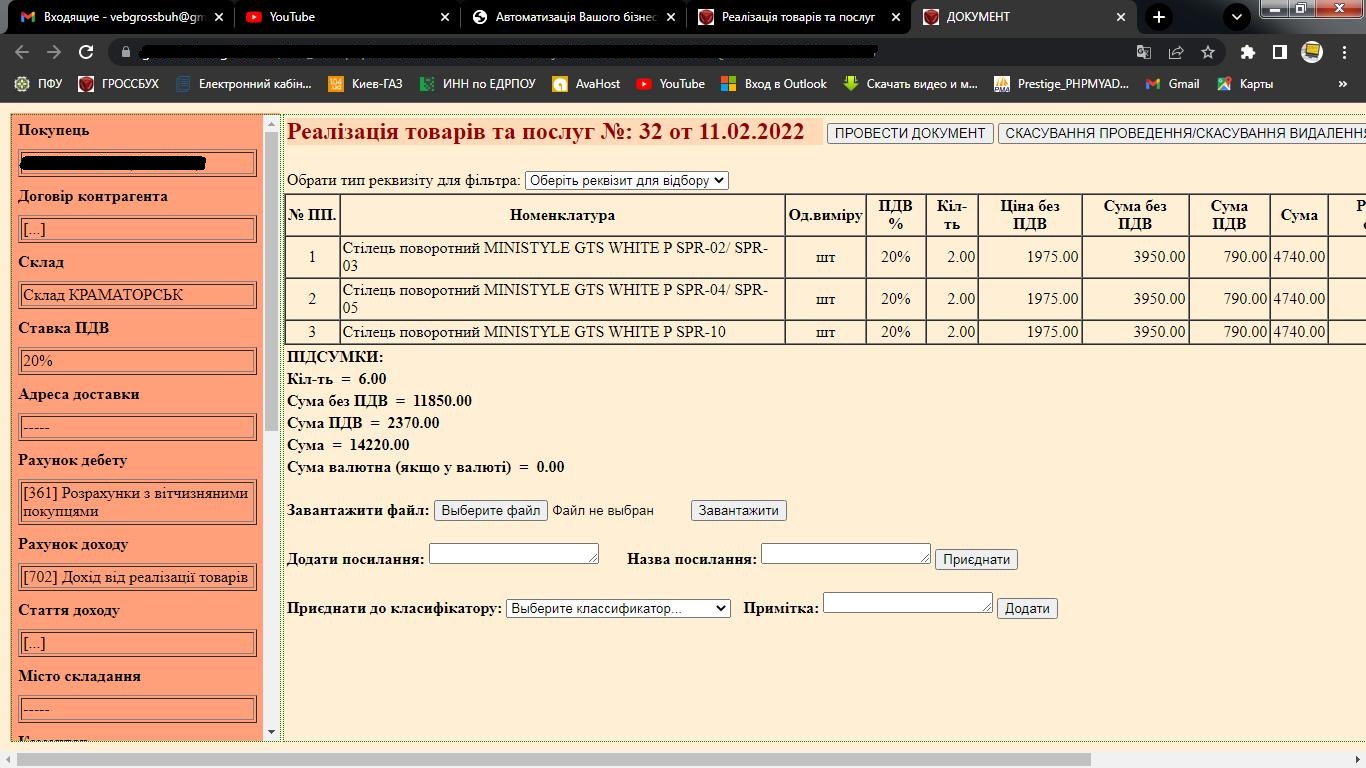Screen dimensions: 1366x768
Task: Click the share page icon in the address bar
Action: (1176, 52)
